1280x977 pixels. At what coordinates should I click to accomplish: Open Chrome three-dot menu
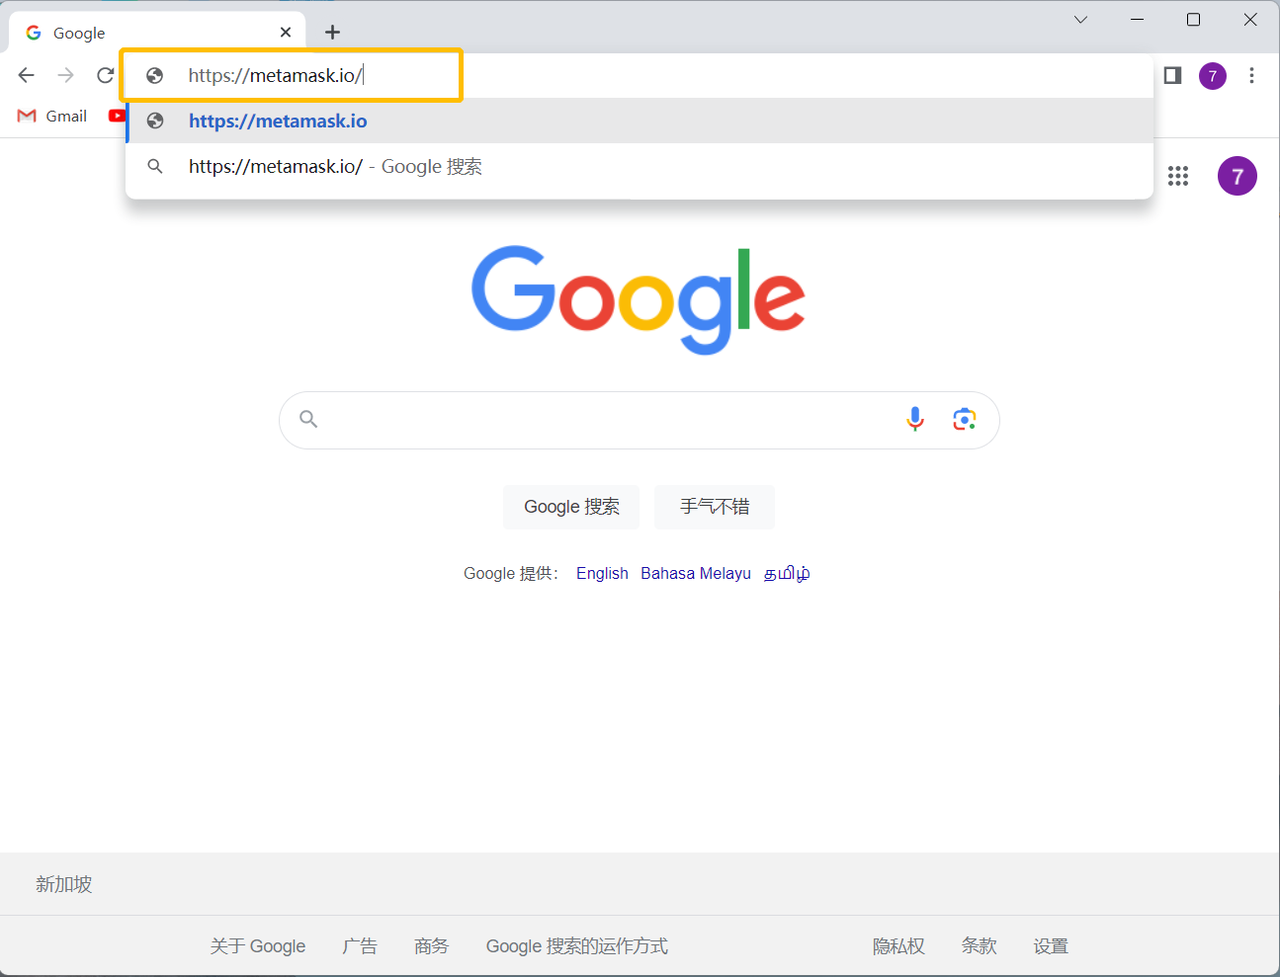click(x=1252, y=75)
